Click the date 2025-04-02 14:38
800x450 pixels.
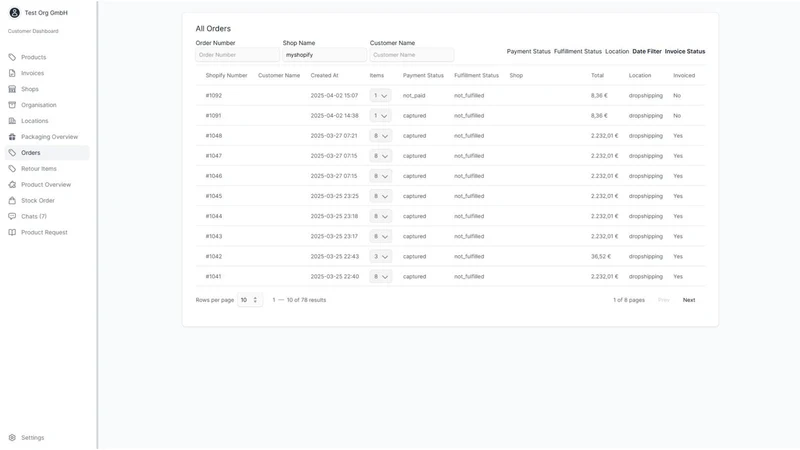coord(334,116)
